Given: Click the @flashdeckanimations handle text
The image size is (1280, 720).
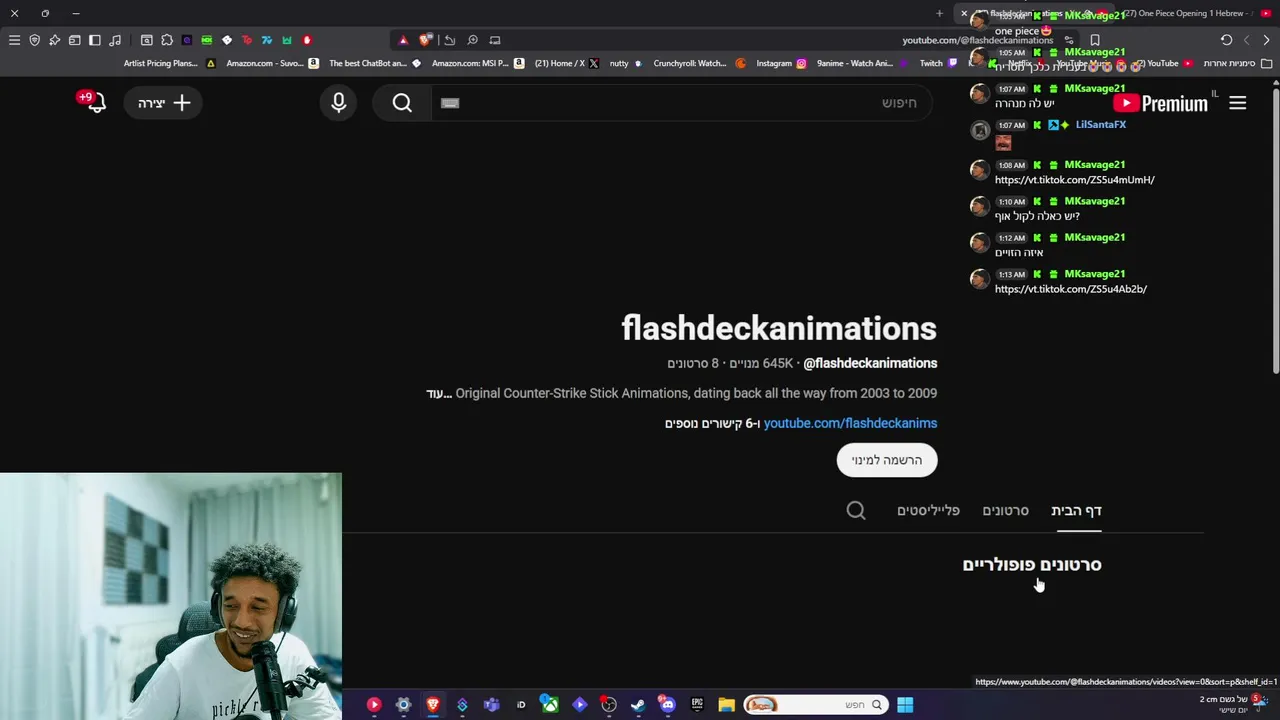Looking at the screenshot, I should 870,363.
